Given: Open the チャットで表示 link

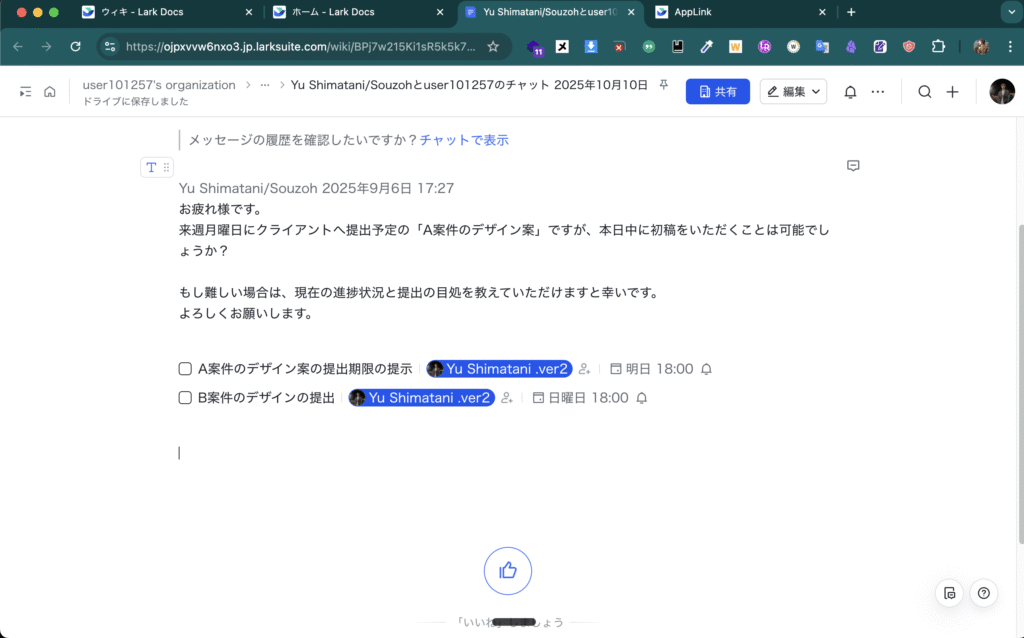Looking at the screenshot, I should pyautogui.click(x=464, y=140).
